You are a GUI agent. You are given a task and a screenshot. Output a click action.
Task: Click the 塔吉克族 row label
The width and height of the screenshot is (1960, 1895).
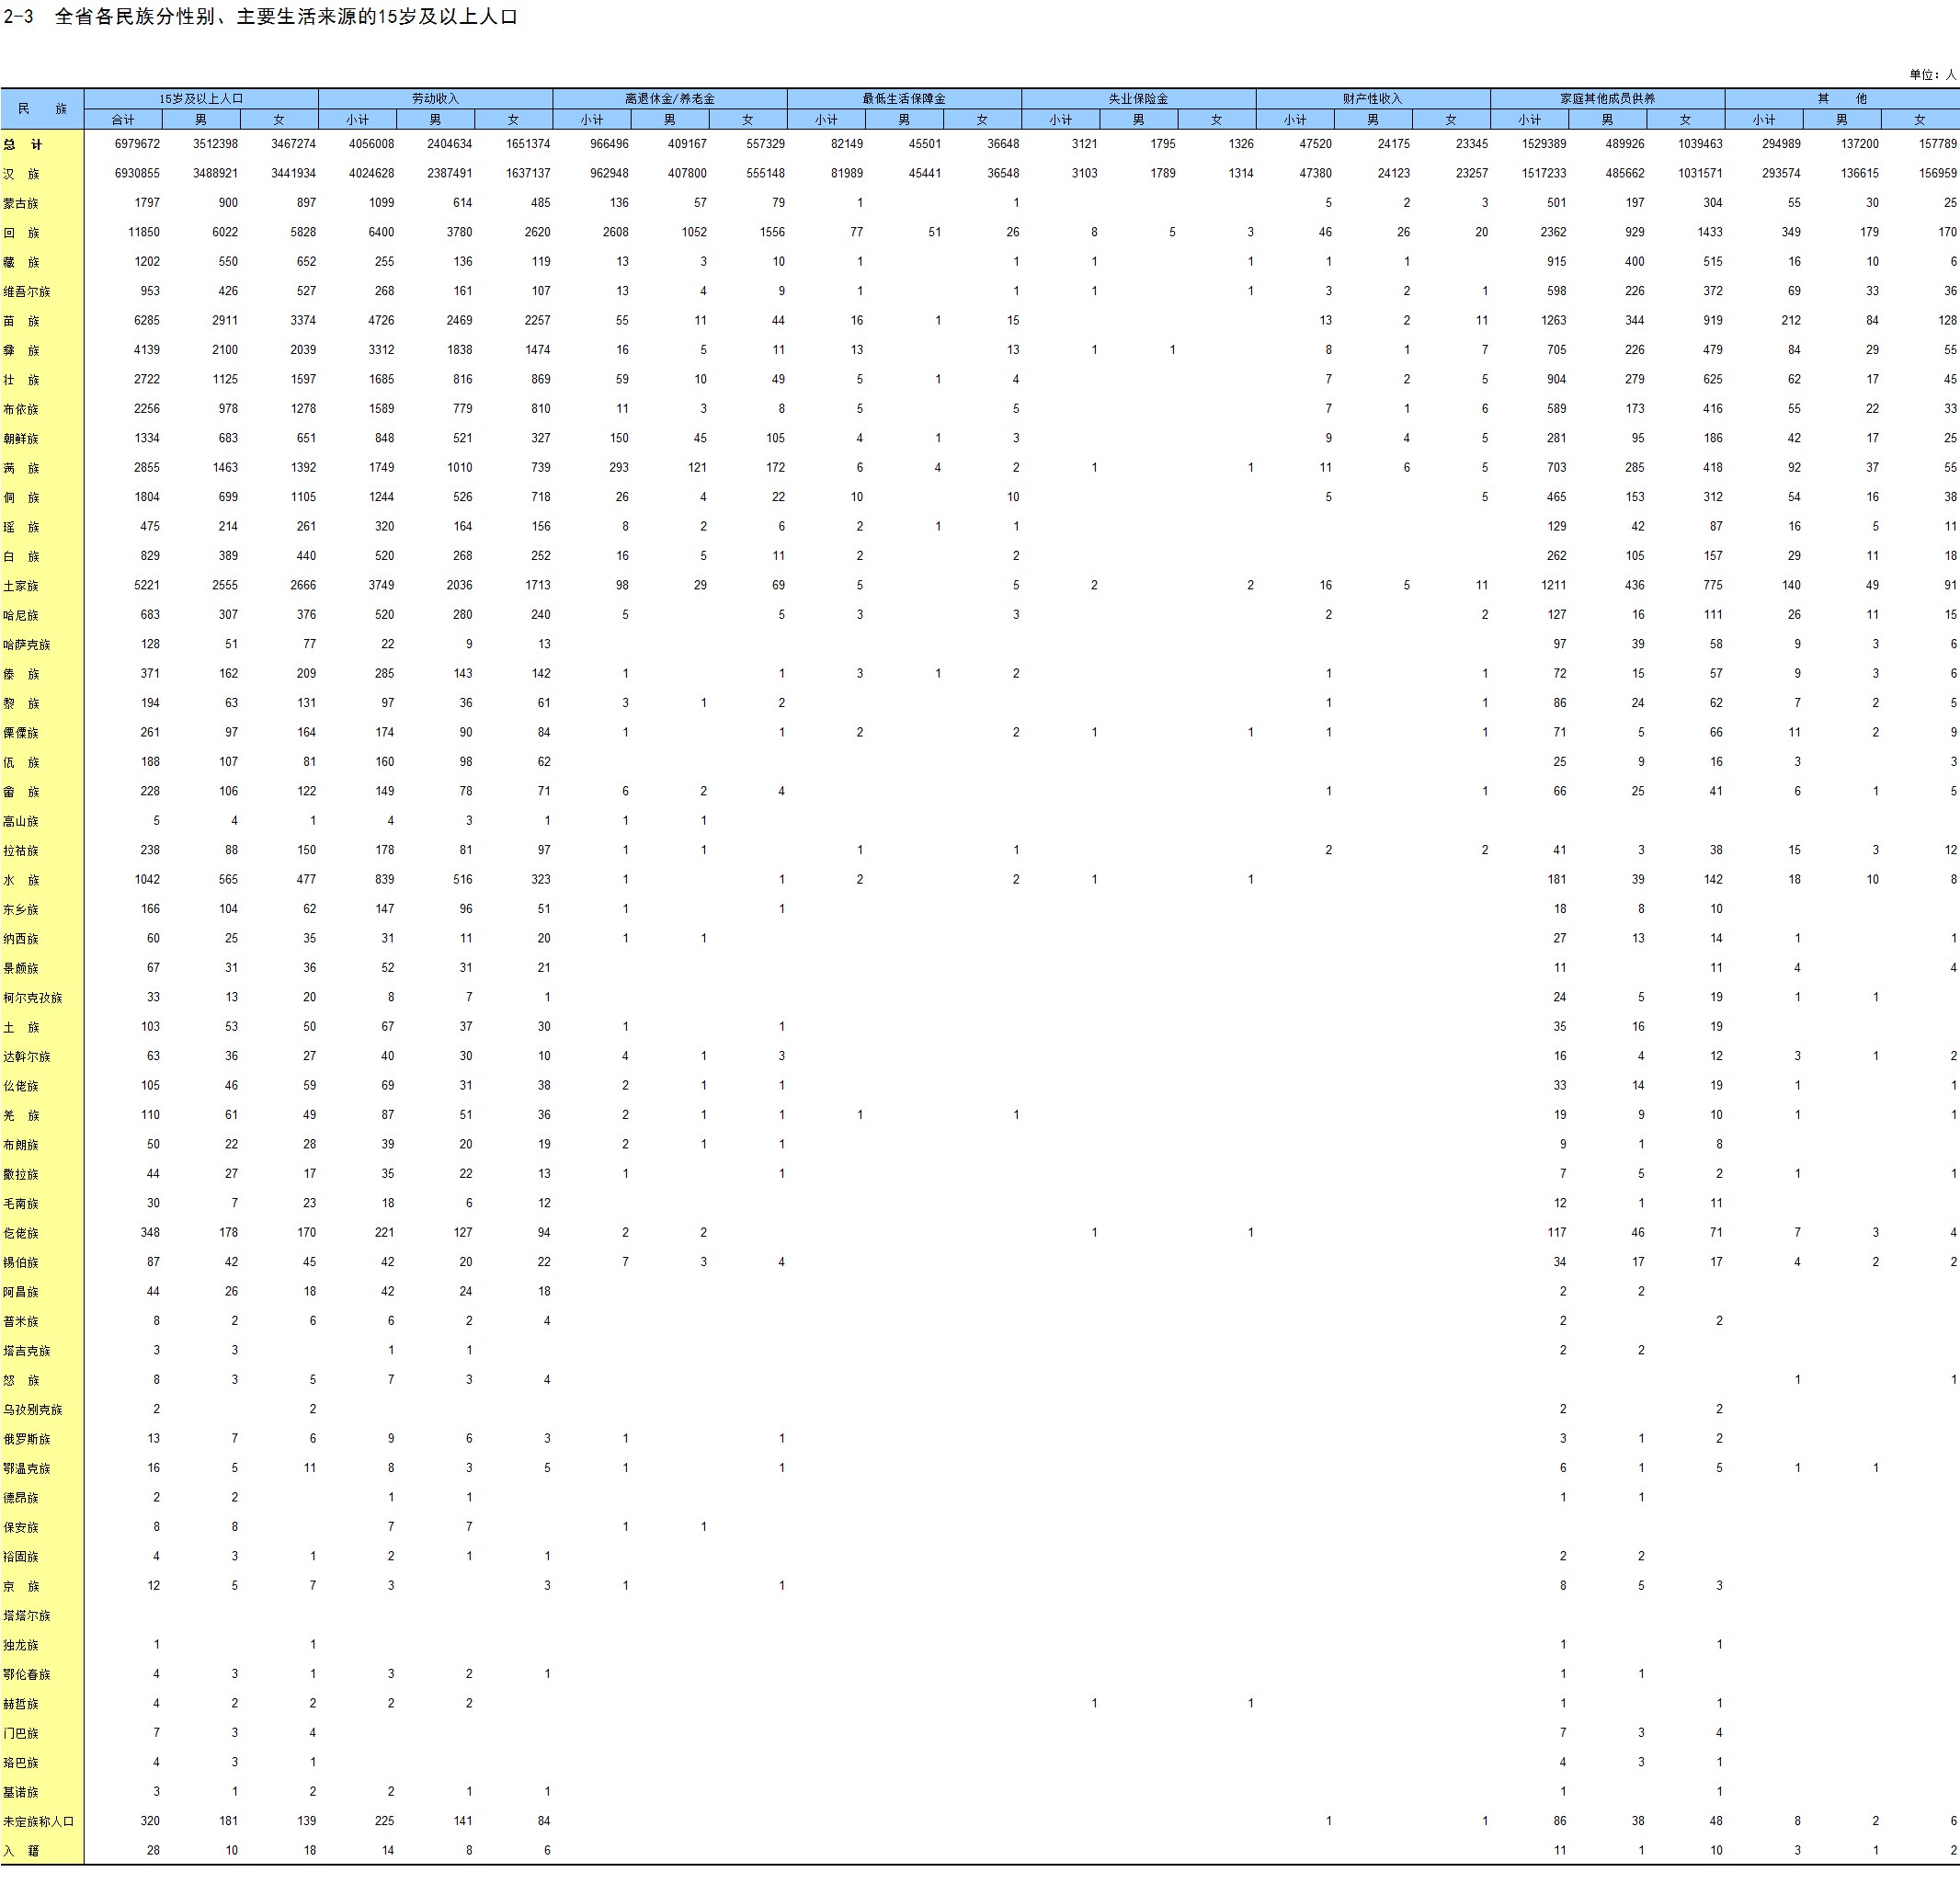tap(26, 1351)
